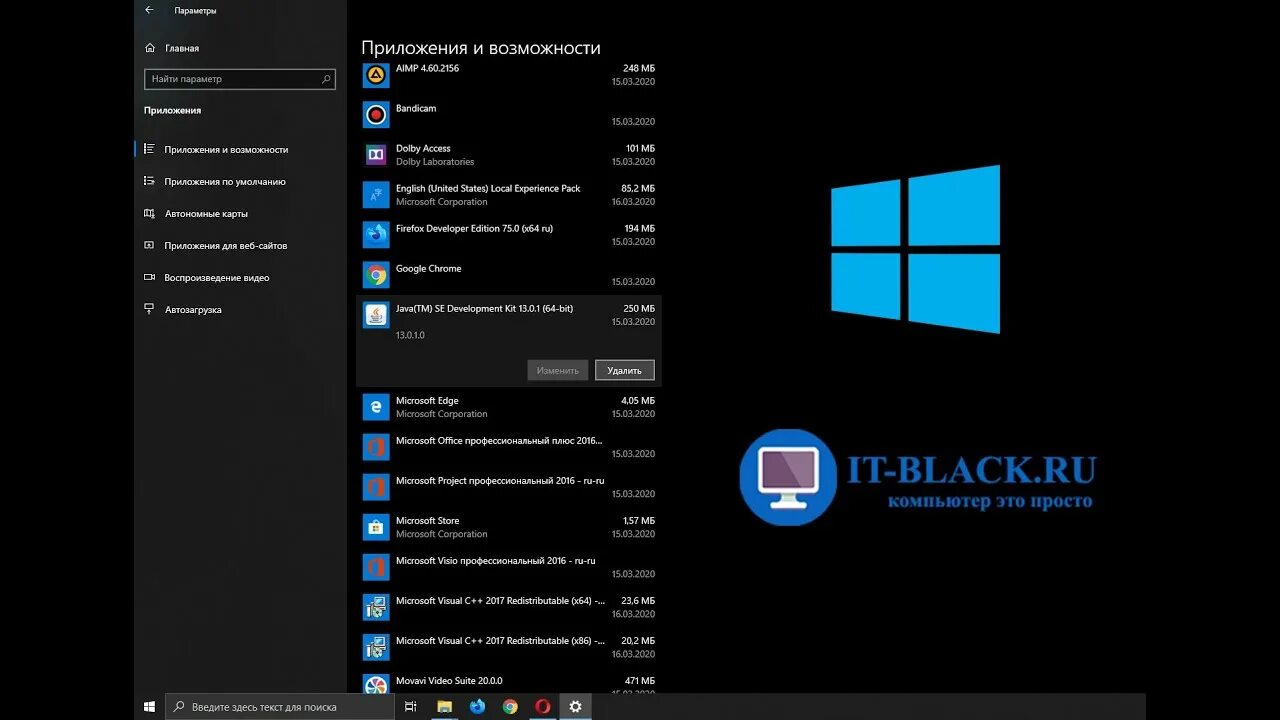1280x720 pixels.
Task: Click the Найти параметр search field
Action: (240, 79)
